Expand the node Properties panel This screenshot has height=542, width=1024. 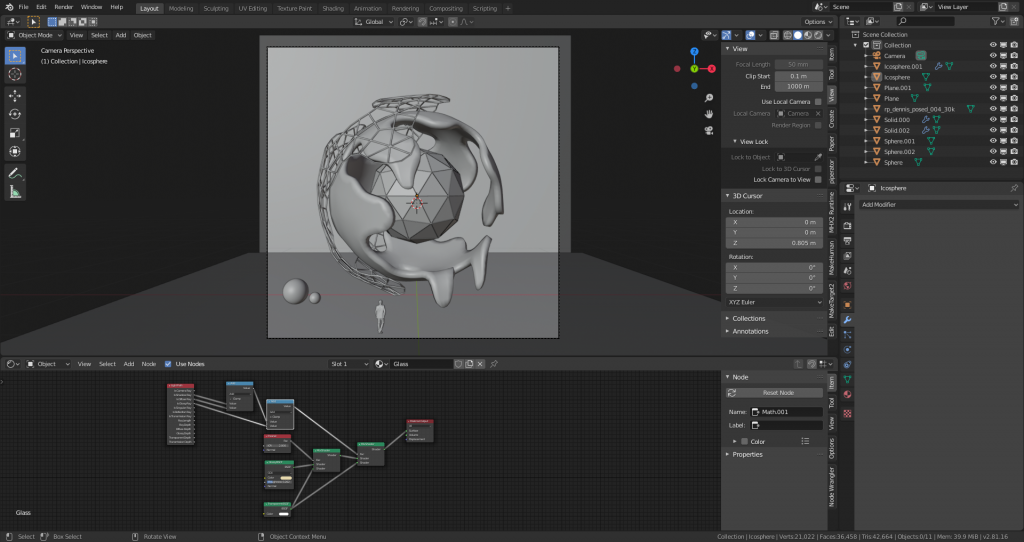[747, 454]
